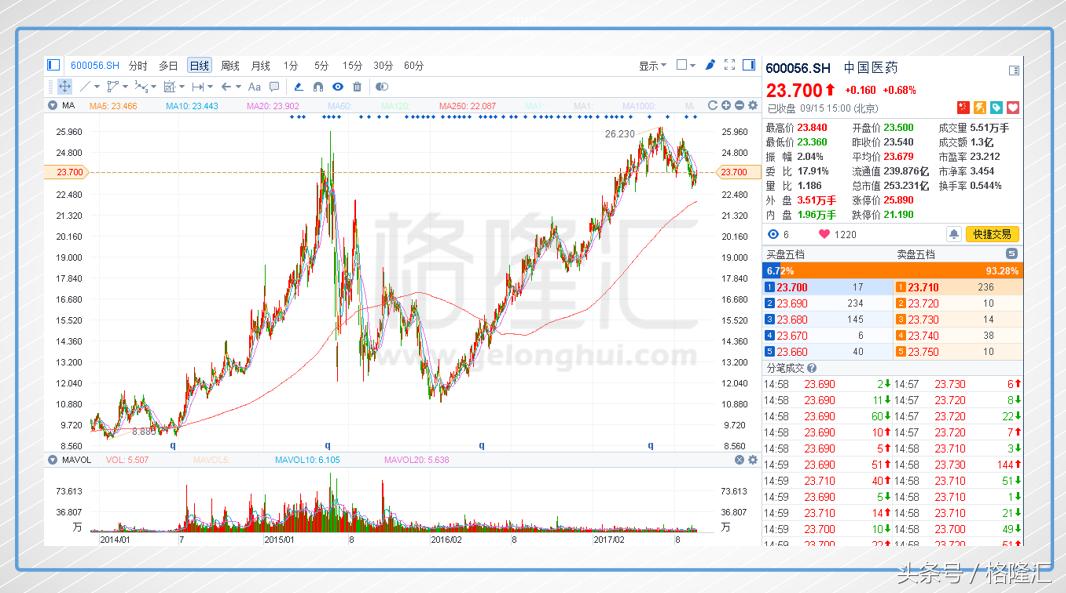Expand the arrow tool dropdown

(x=239, y=87)
